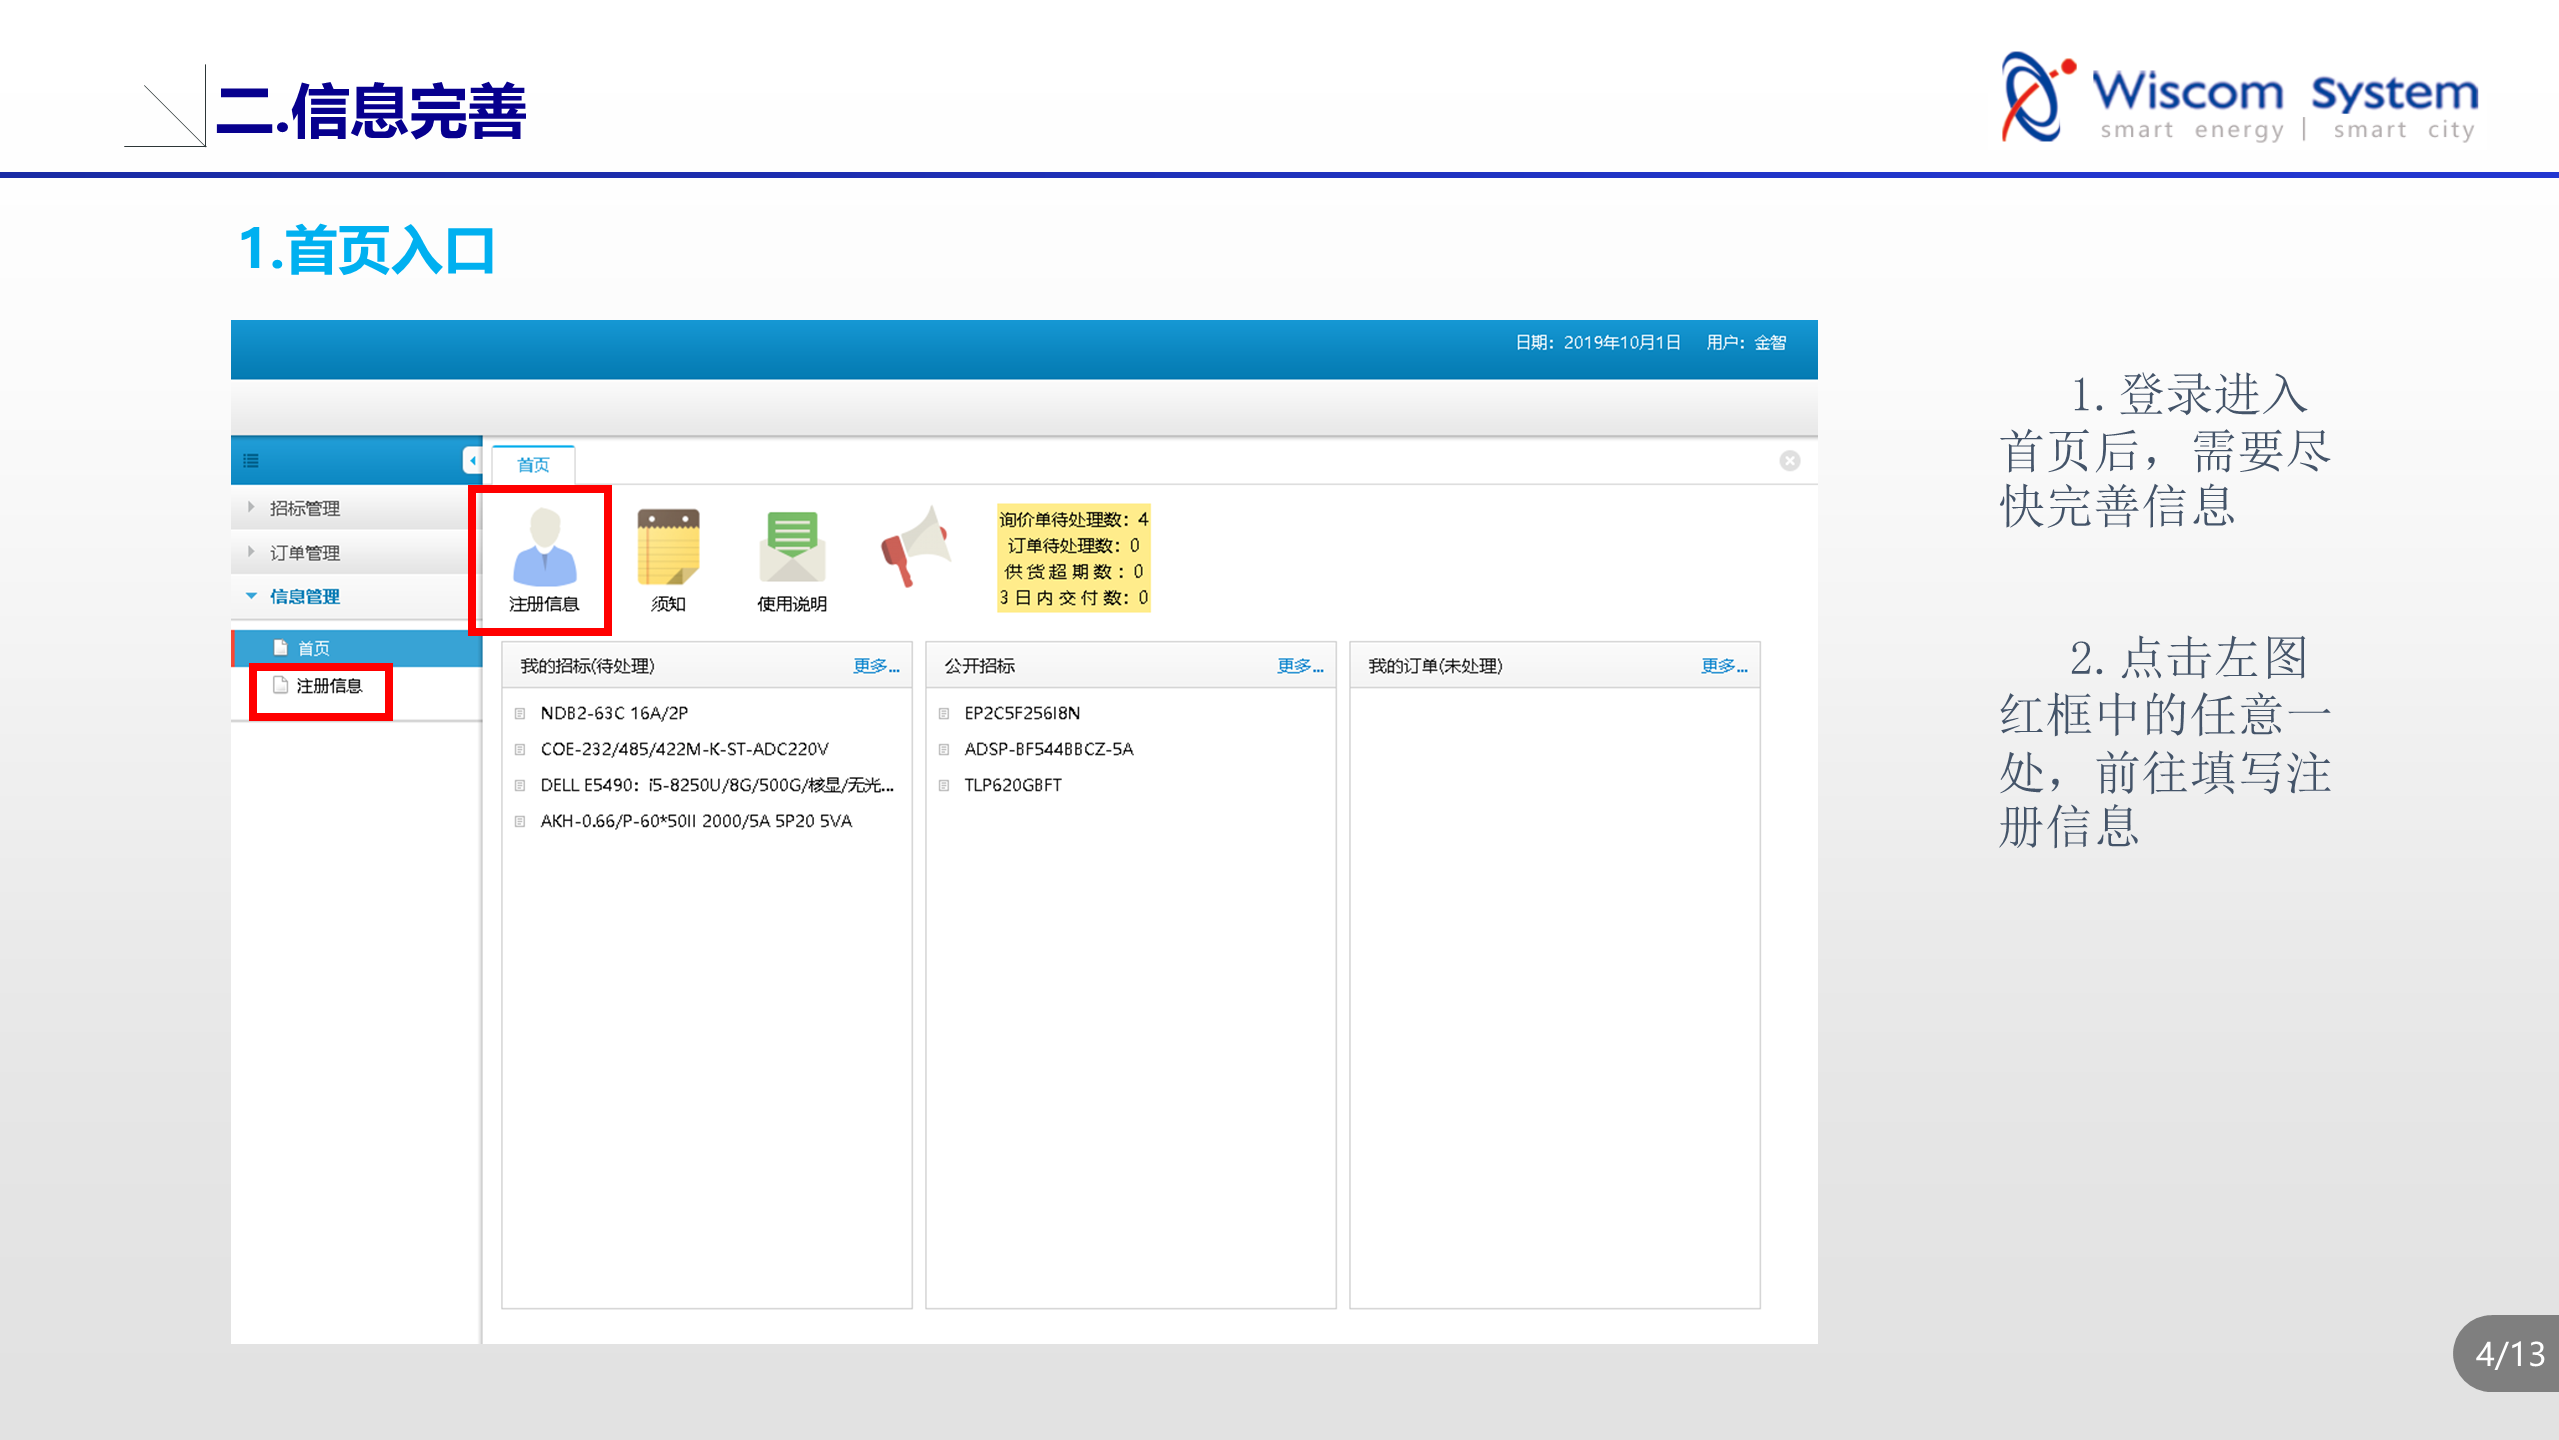The image size is (2559, 1440).
Task: Expand the 订单管理 menu
Action: coord(304,553)
